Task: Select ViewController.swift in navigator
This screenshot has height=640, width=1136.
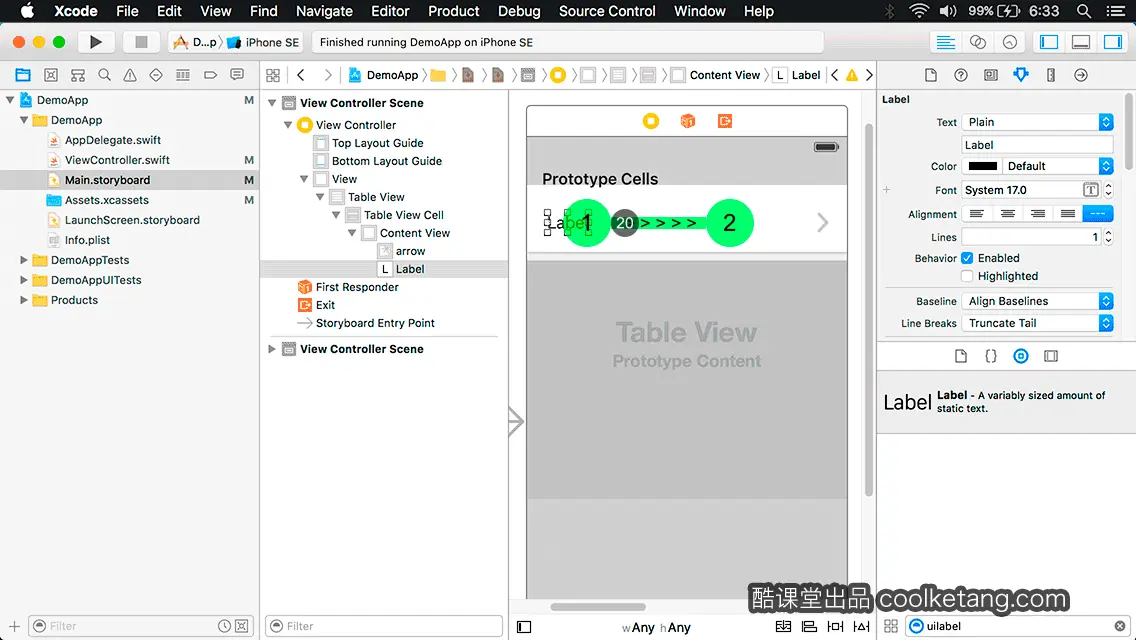Action: [x=117, y=160]
